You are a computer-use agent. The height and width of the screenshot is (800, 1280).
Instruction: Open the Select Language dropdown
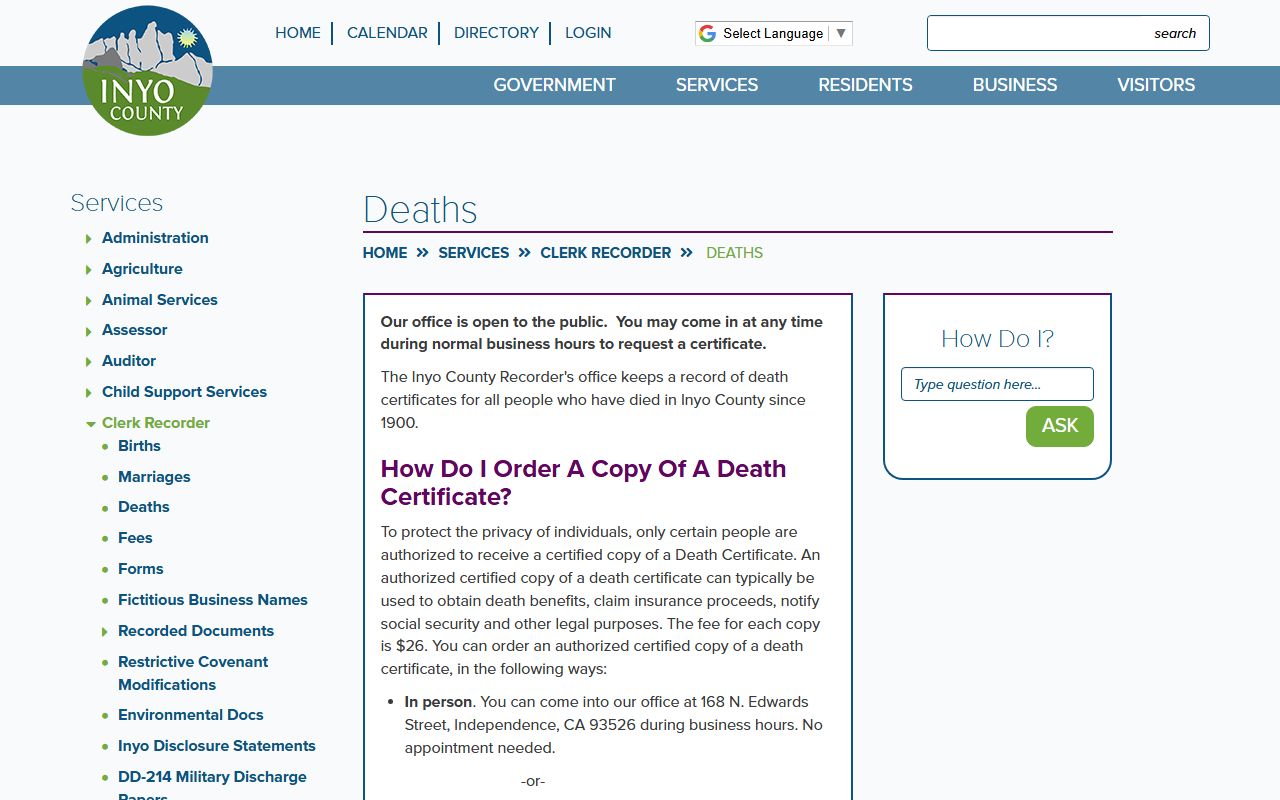(x=773, y=33)
